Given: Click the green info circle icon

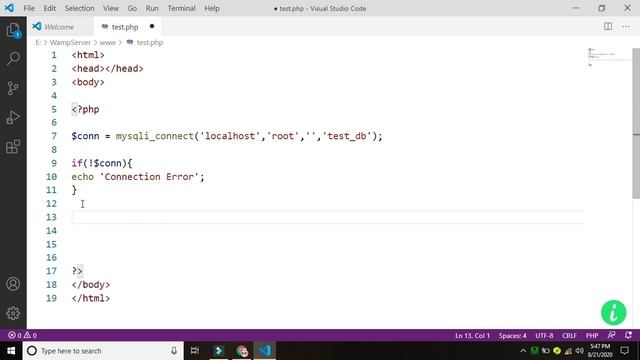Looking at the screenshot, I should pos(613,313).
